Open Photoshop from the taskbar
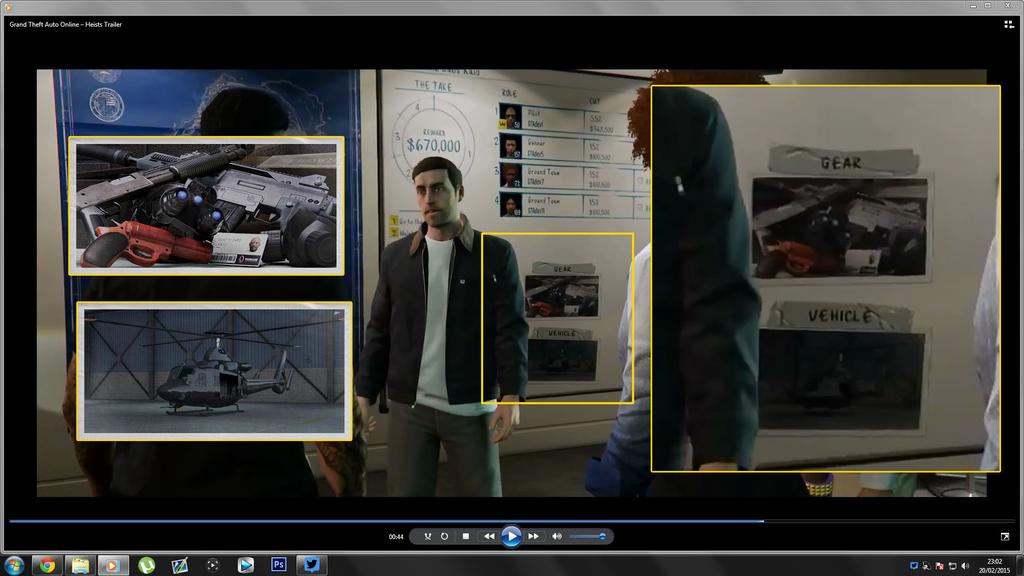This screenshot has width=1024, height=576. click(x=279, y=565)
